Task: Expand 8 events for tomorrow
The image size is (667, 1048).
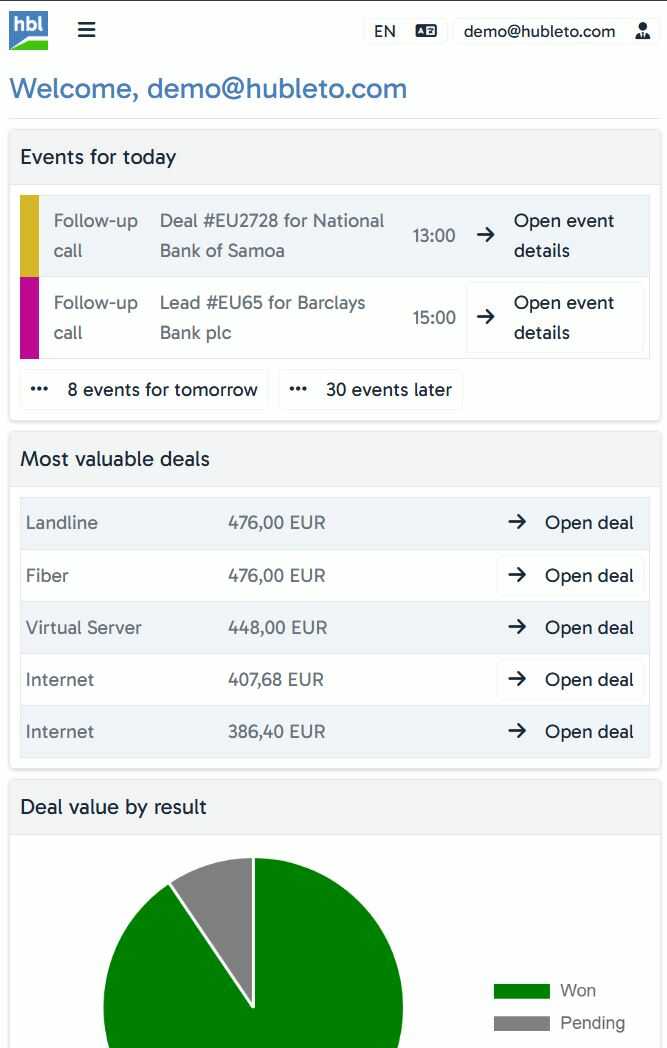Action: [145, 390]
